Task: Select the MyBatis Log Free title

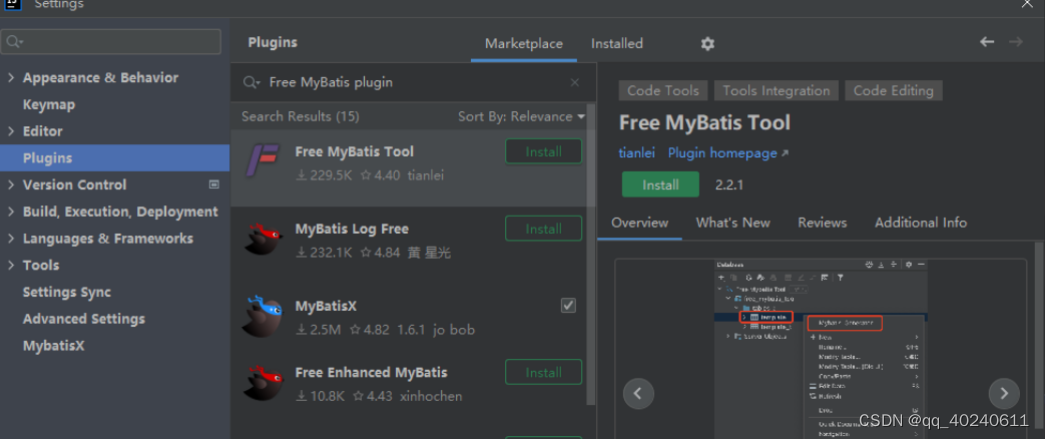Action: (x=352, y=228)
